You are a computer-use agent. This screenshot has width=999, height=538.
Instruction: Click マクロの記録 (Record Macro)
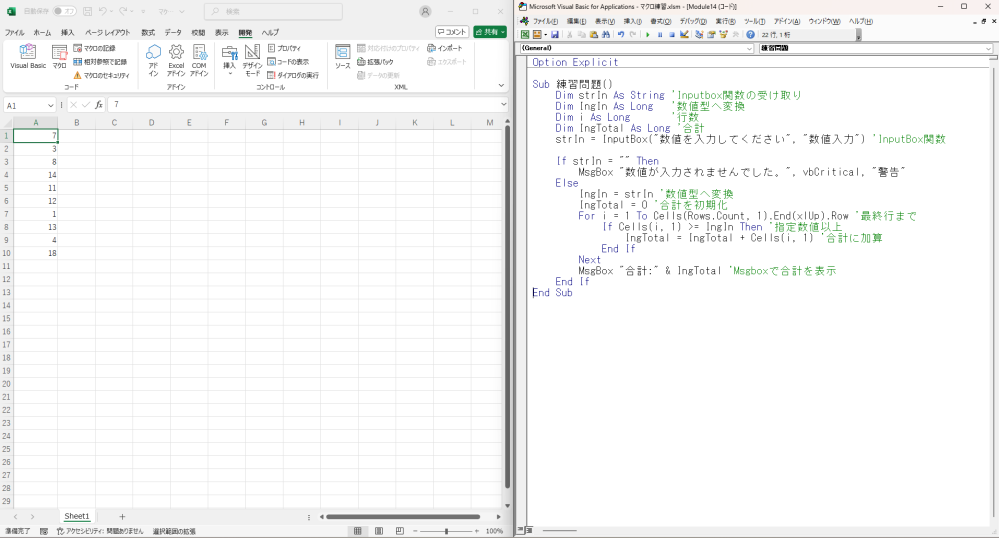pyautogui.click(x=93, y=48)
